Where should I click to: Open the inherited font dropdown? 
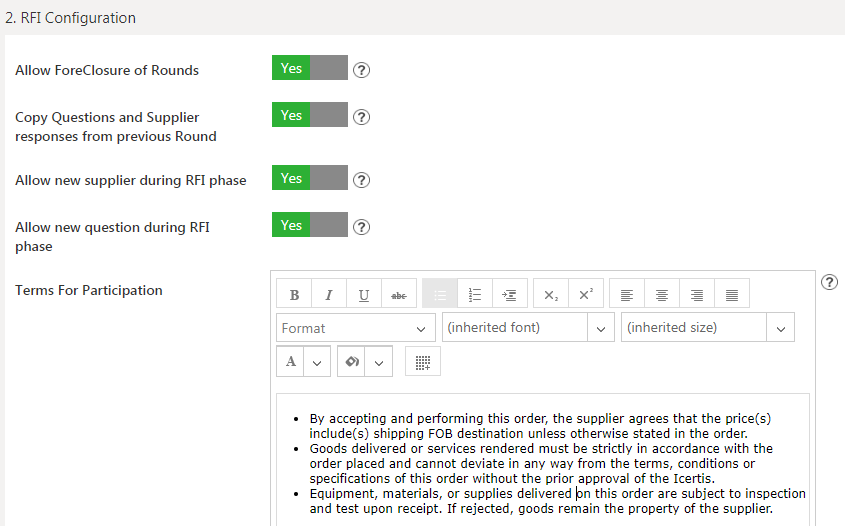click(x=528, y=328)
